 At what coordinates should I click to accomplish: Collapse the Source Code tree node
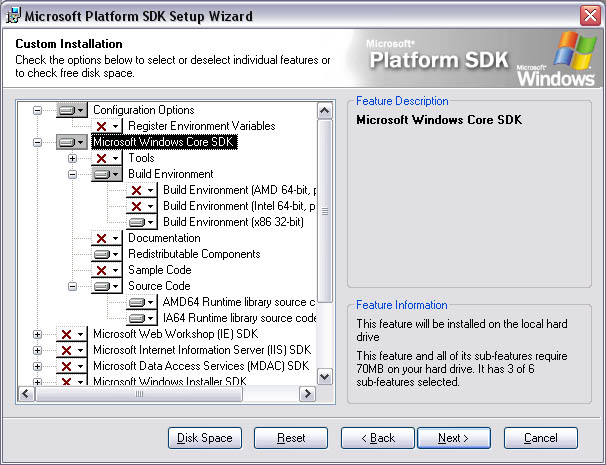point(72,286)
